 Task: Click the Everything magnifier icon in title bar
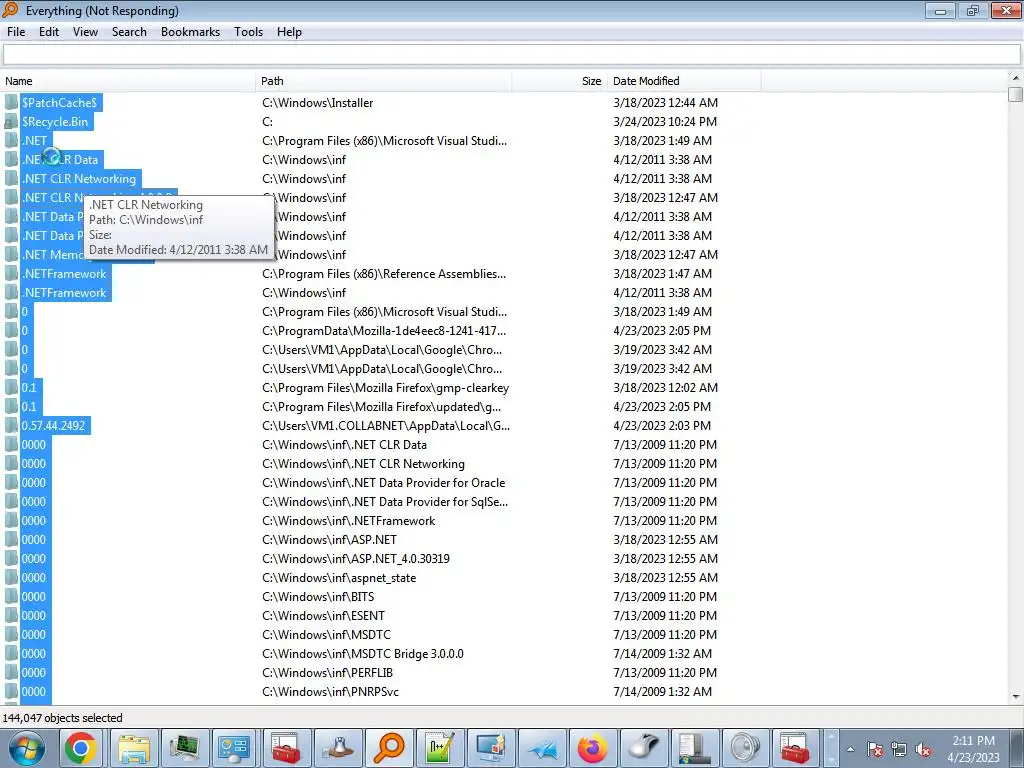tap(10, 10)
